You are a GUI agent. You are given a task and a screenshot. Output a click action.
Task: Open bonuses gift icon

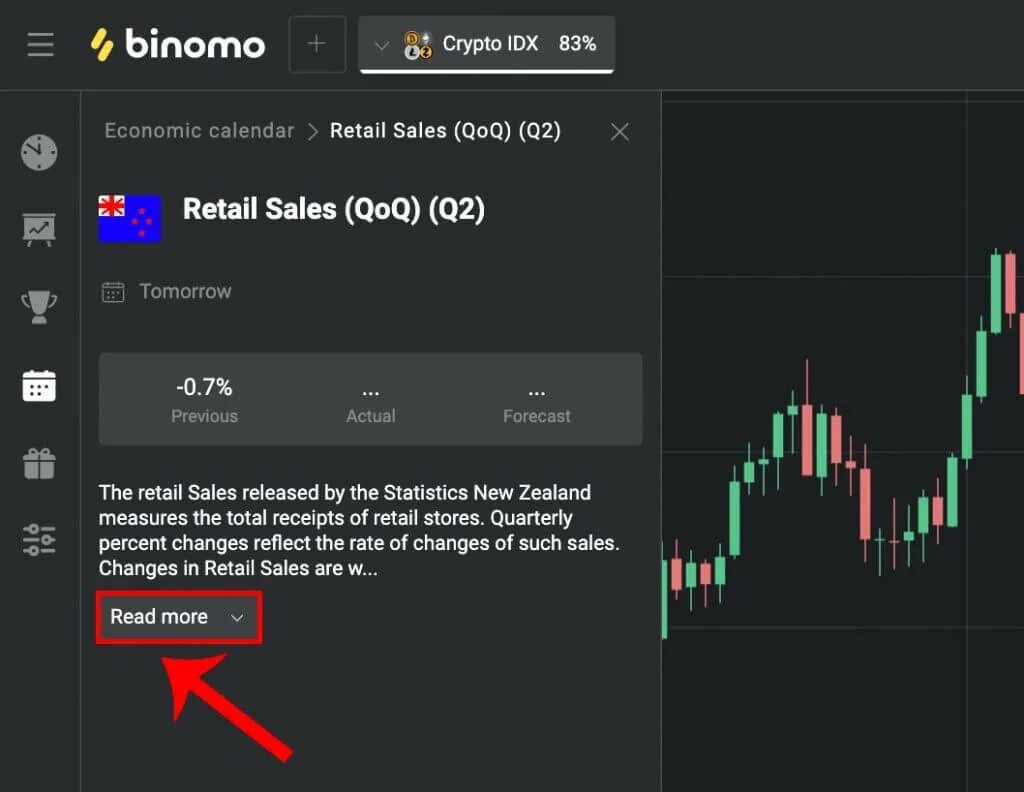click(40, 463)
